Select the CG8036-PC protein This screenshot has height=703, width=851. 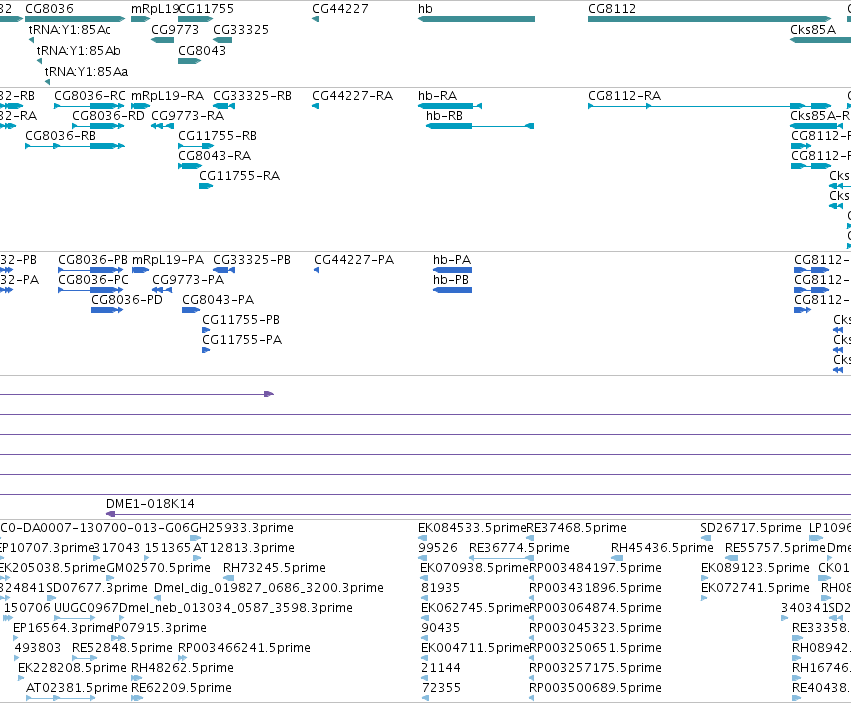91,290
